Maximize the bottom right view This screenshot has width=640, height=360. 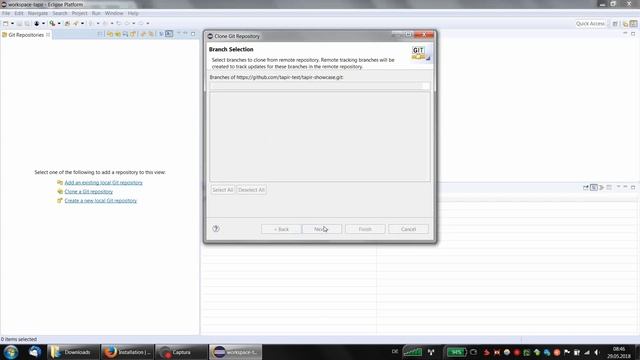(x=633, y=187)
